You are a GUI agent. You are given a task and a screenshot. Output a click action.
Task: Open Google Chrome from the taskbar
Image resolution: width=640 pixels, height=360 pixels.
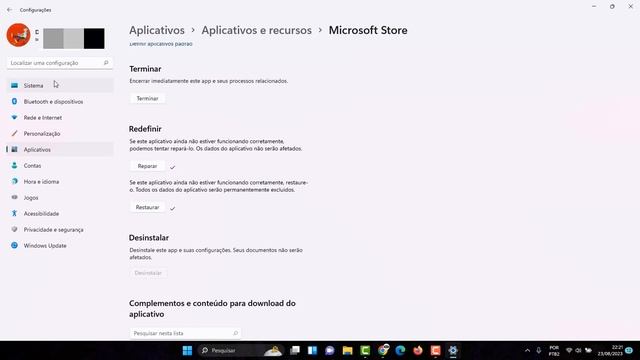(x=383, y=351)
